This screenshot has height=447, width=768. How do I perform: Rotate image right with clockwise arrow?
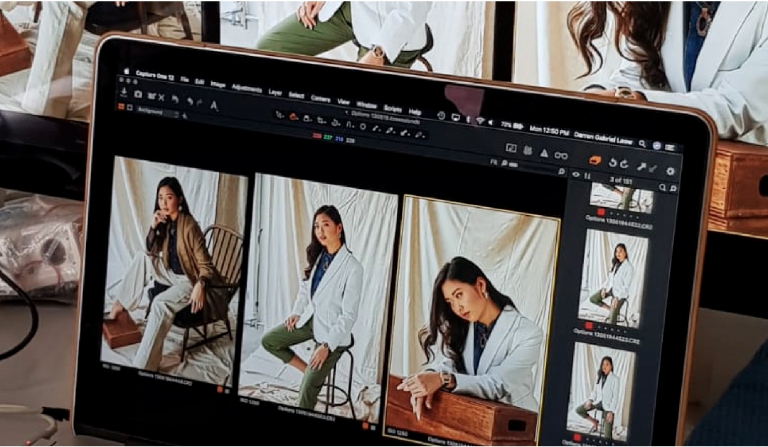point(624,165)
